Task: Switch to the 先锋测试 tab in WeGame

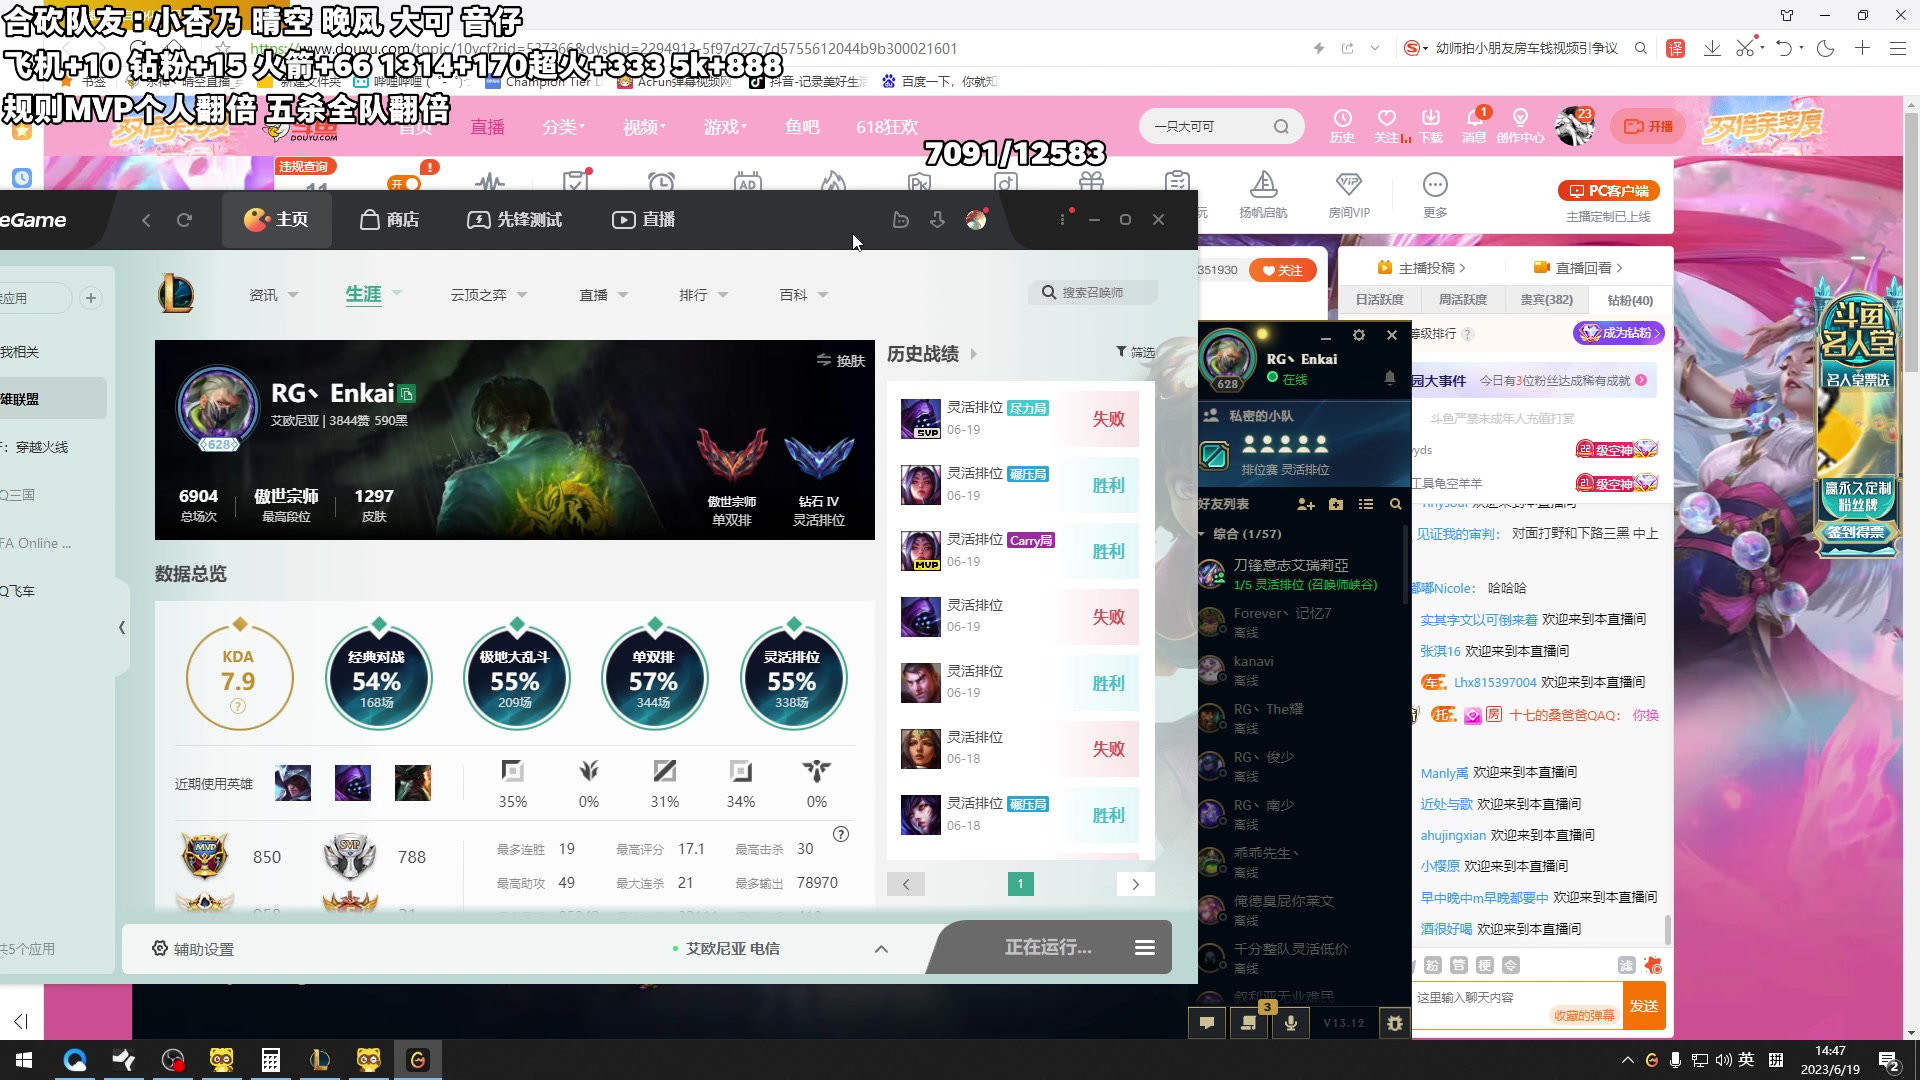Action: 515,219
